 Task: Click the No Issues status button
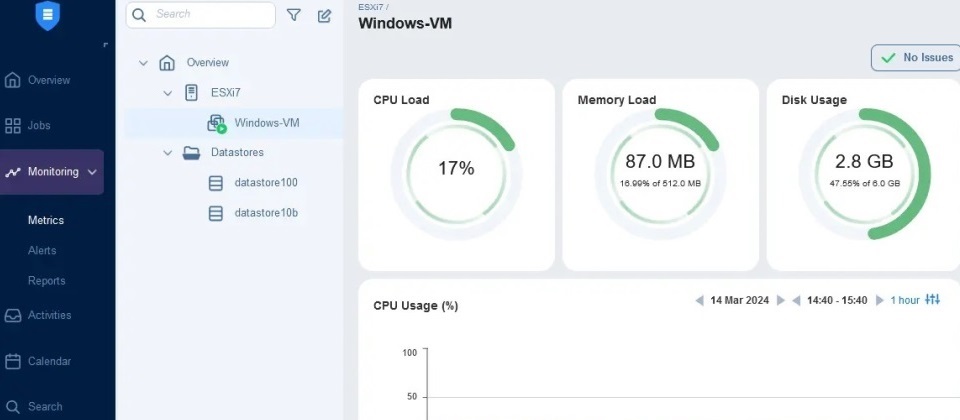(916, 58)
